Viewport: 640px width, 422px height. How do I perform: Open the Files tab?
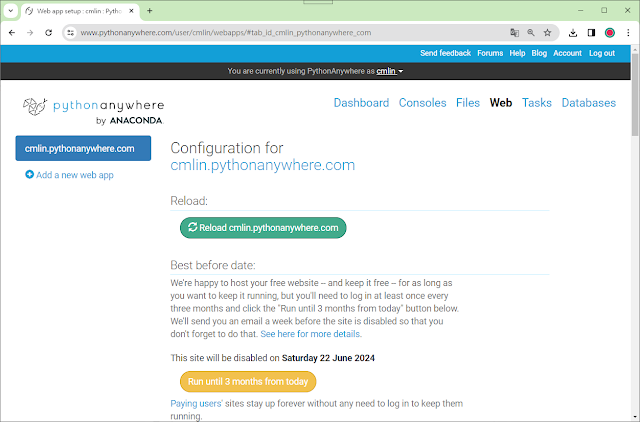pyautogui.click(x=468, y=103)
